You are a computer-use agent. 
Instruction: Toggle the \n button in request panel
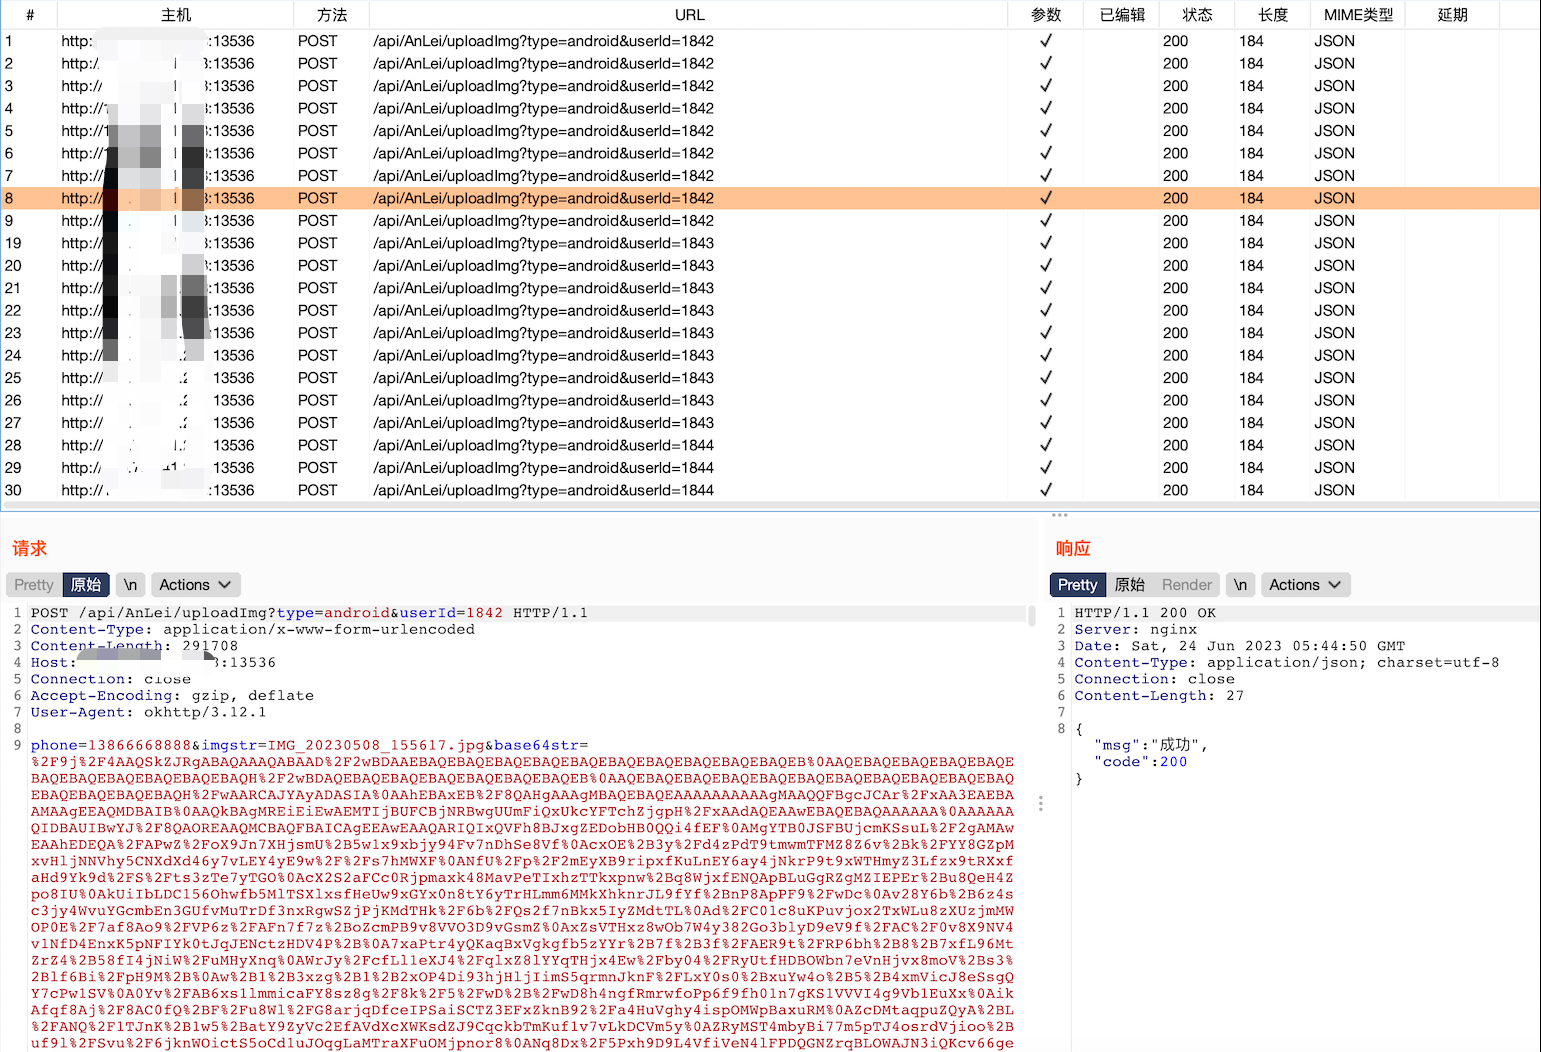click(130, 585)
